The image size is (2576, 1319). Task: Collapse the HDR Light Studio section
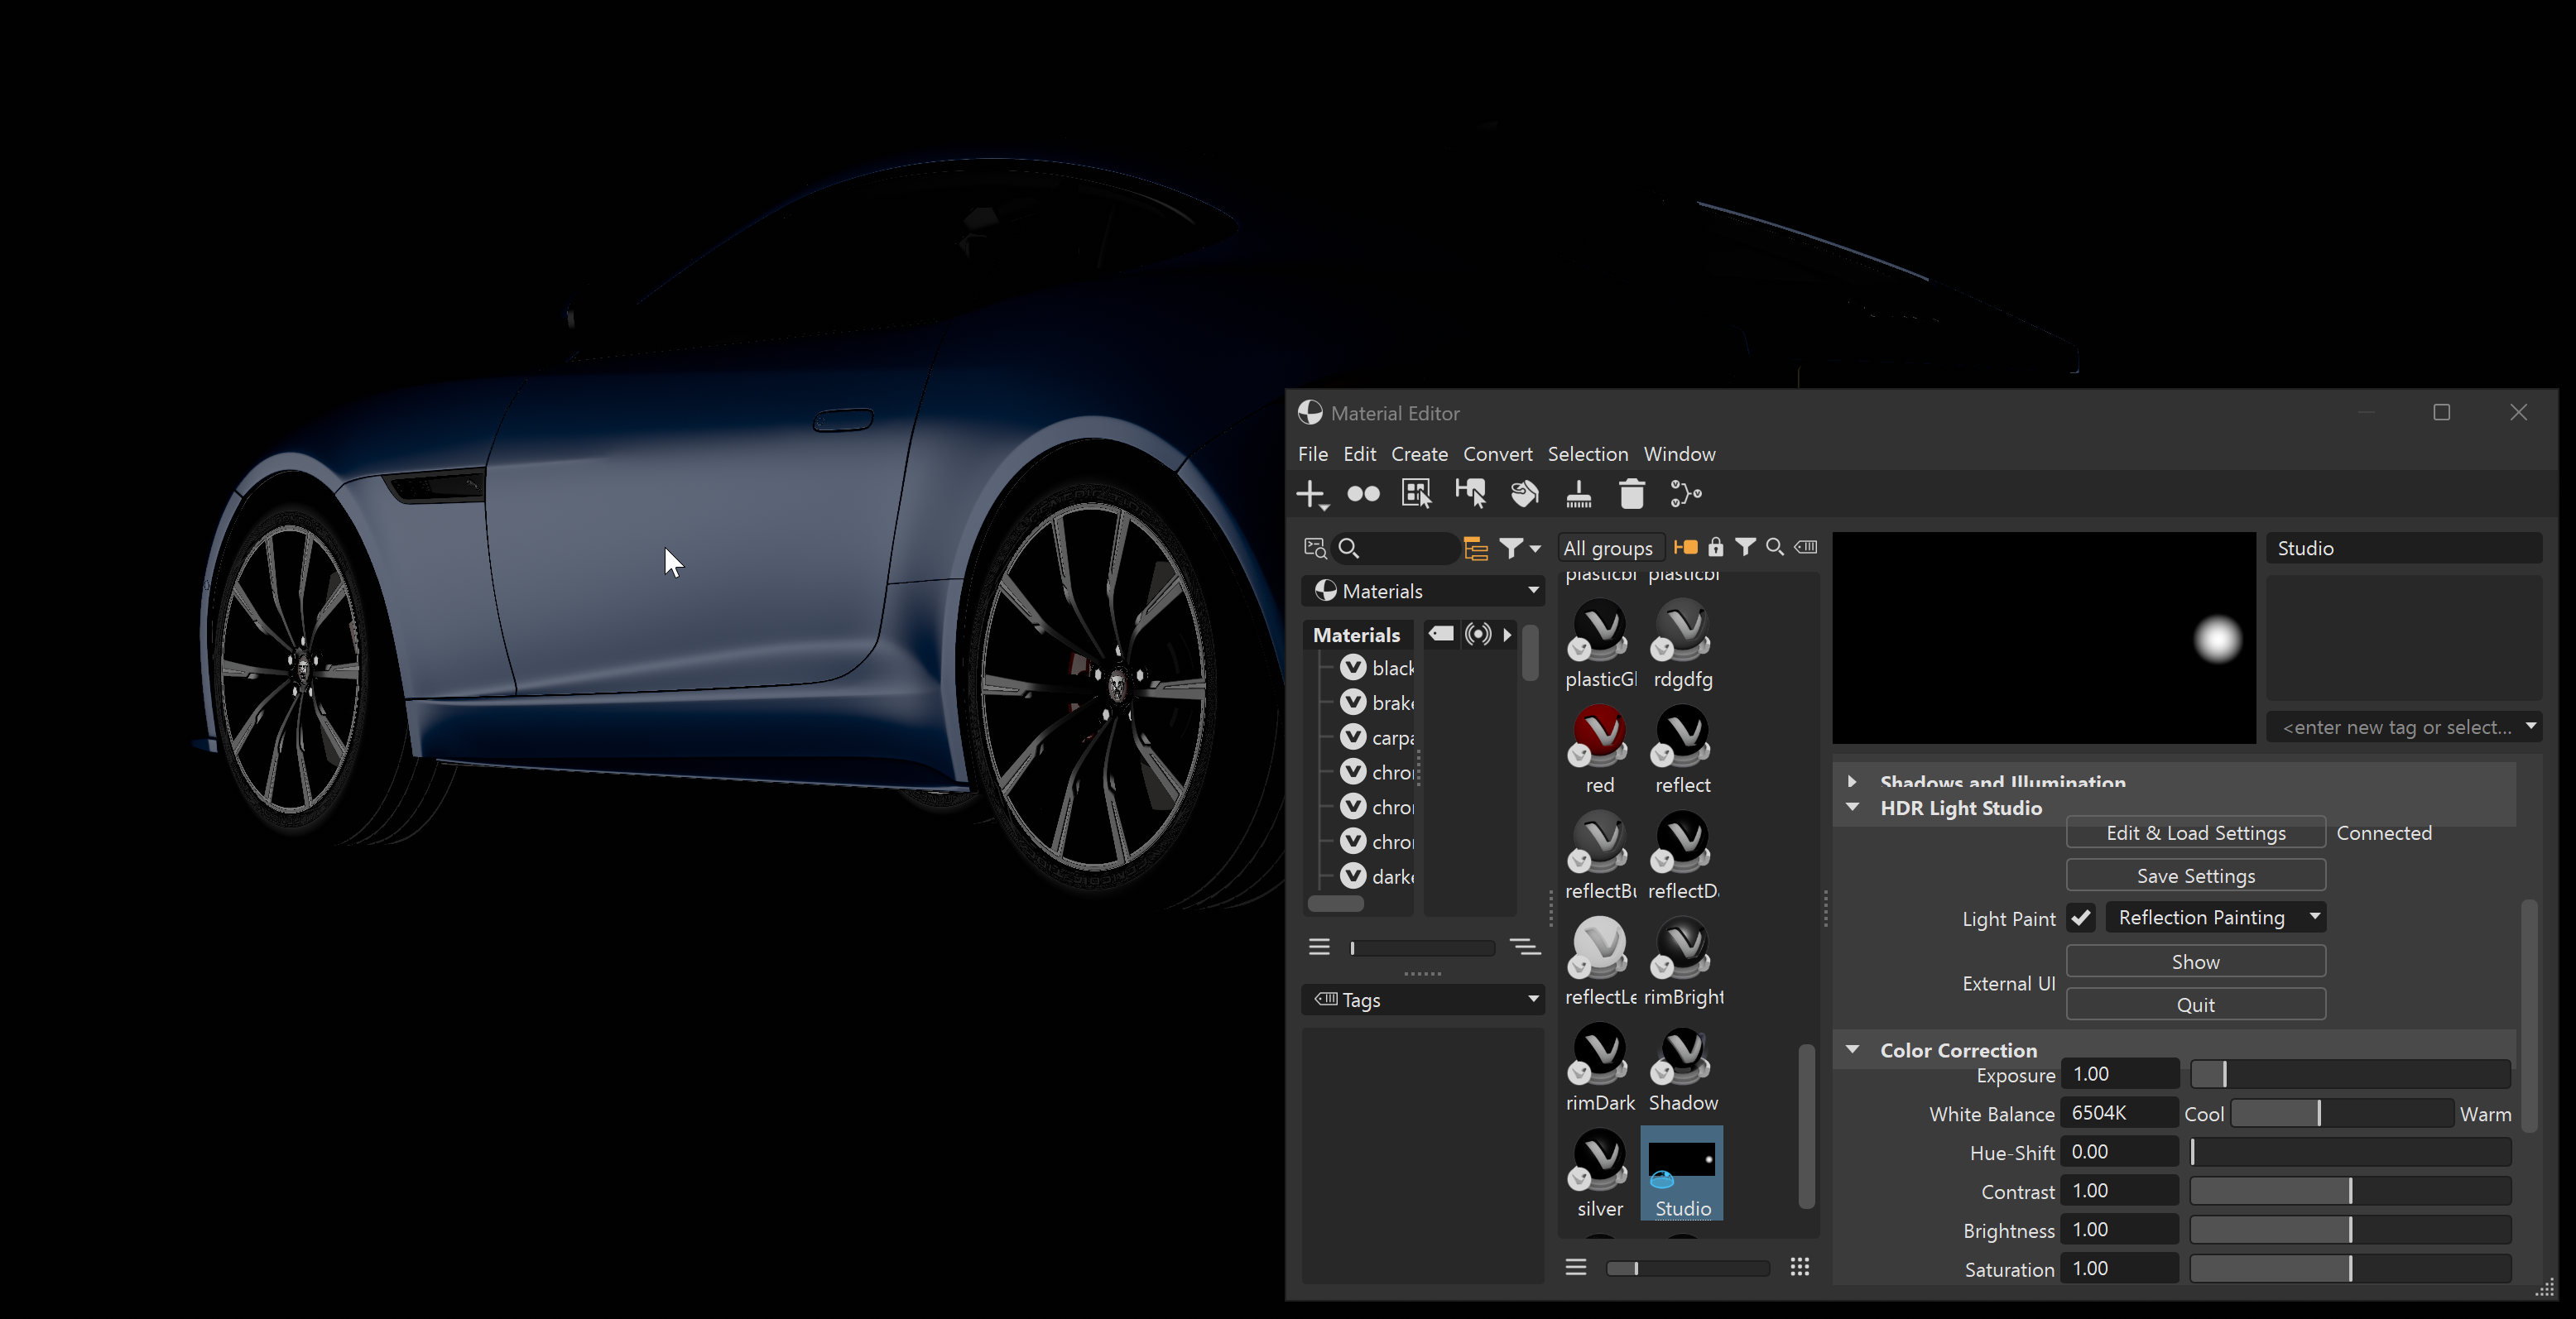point(1855,808)
